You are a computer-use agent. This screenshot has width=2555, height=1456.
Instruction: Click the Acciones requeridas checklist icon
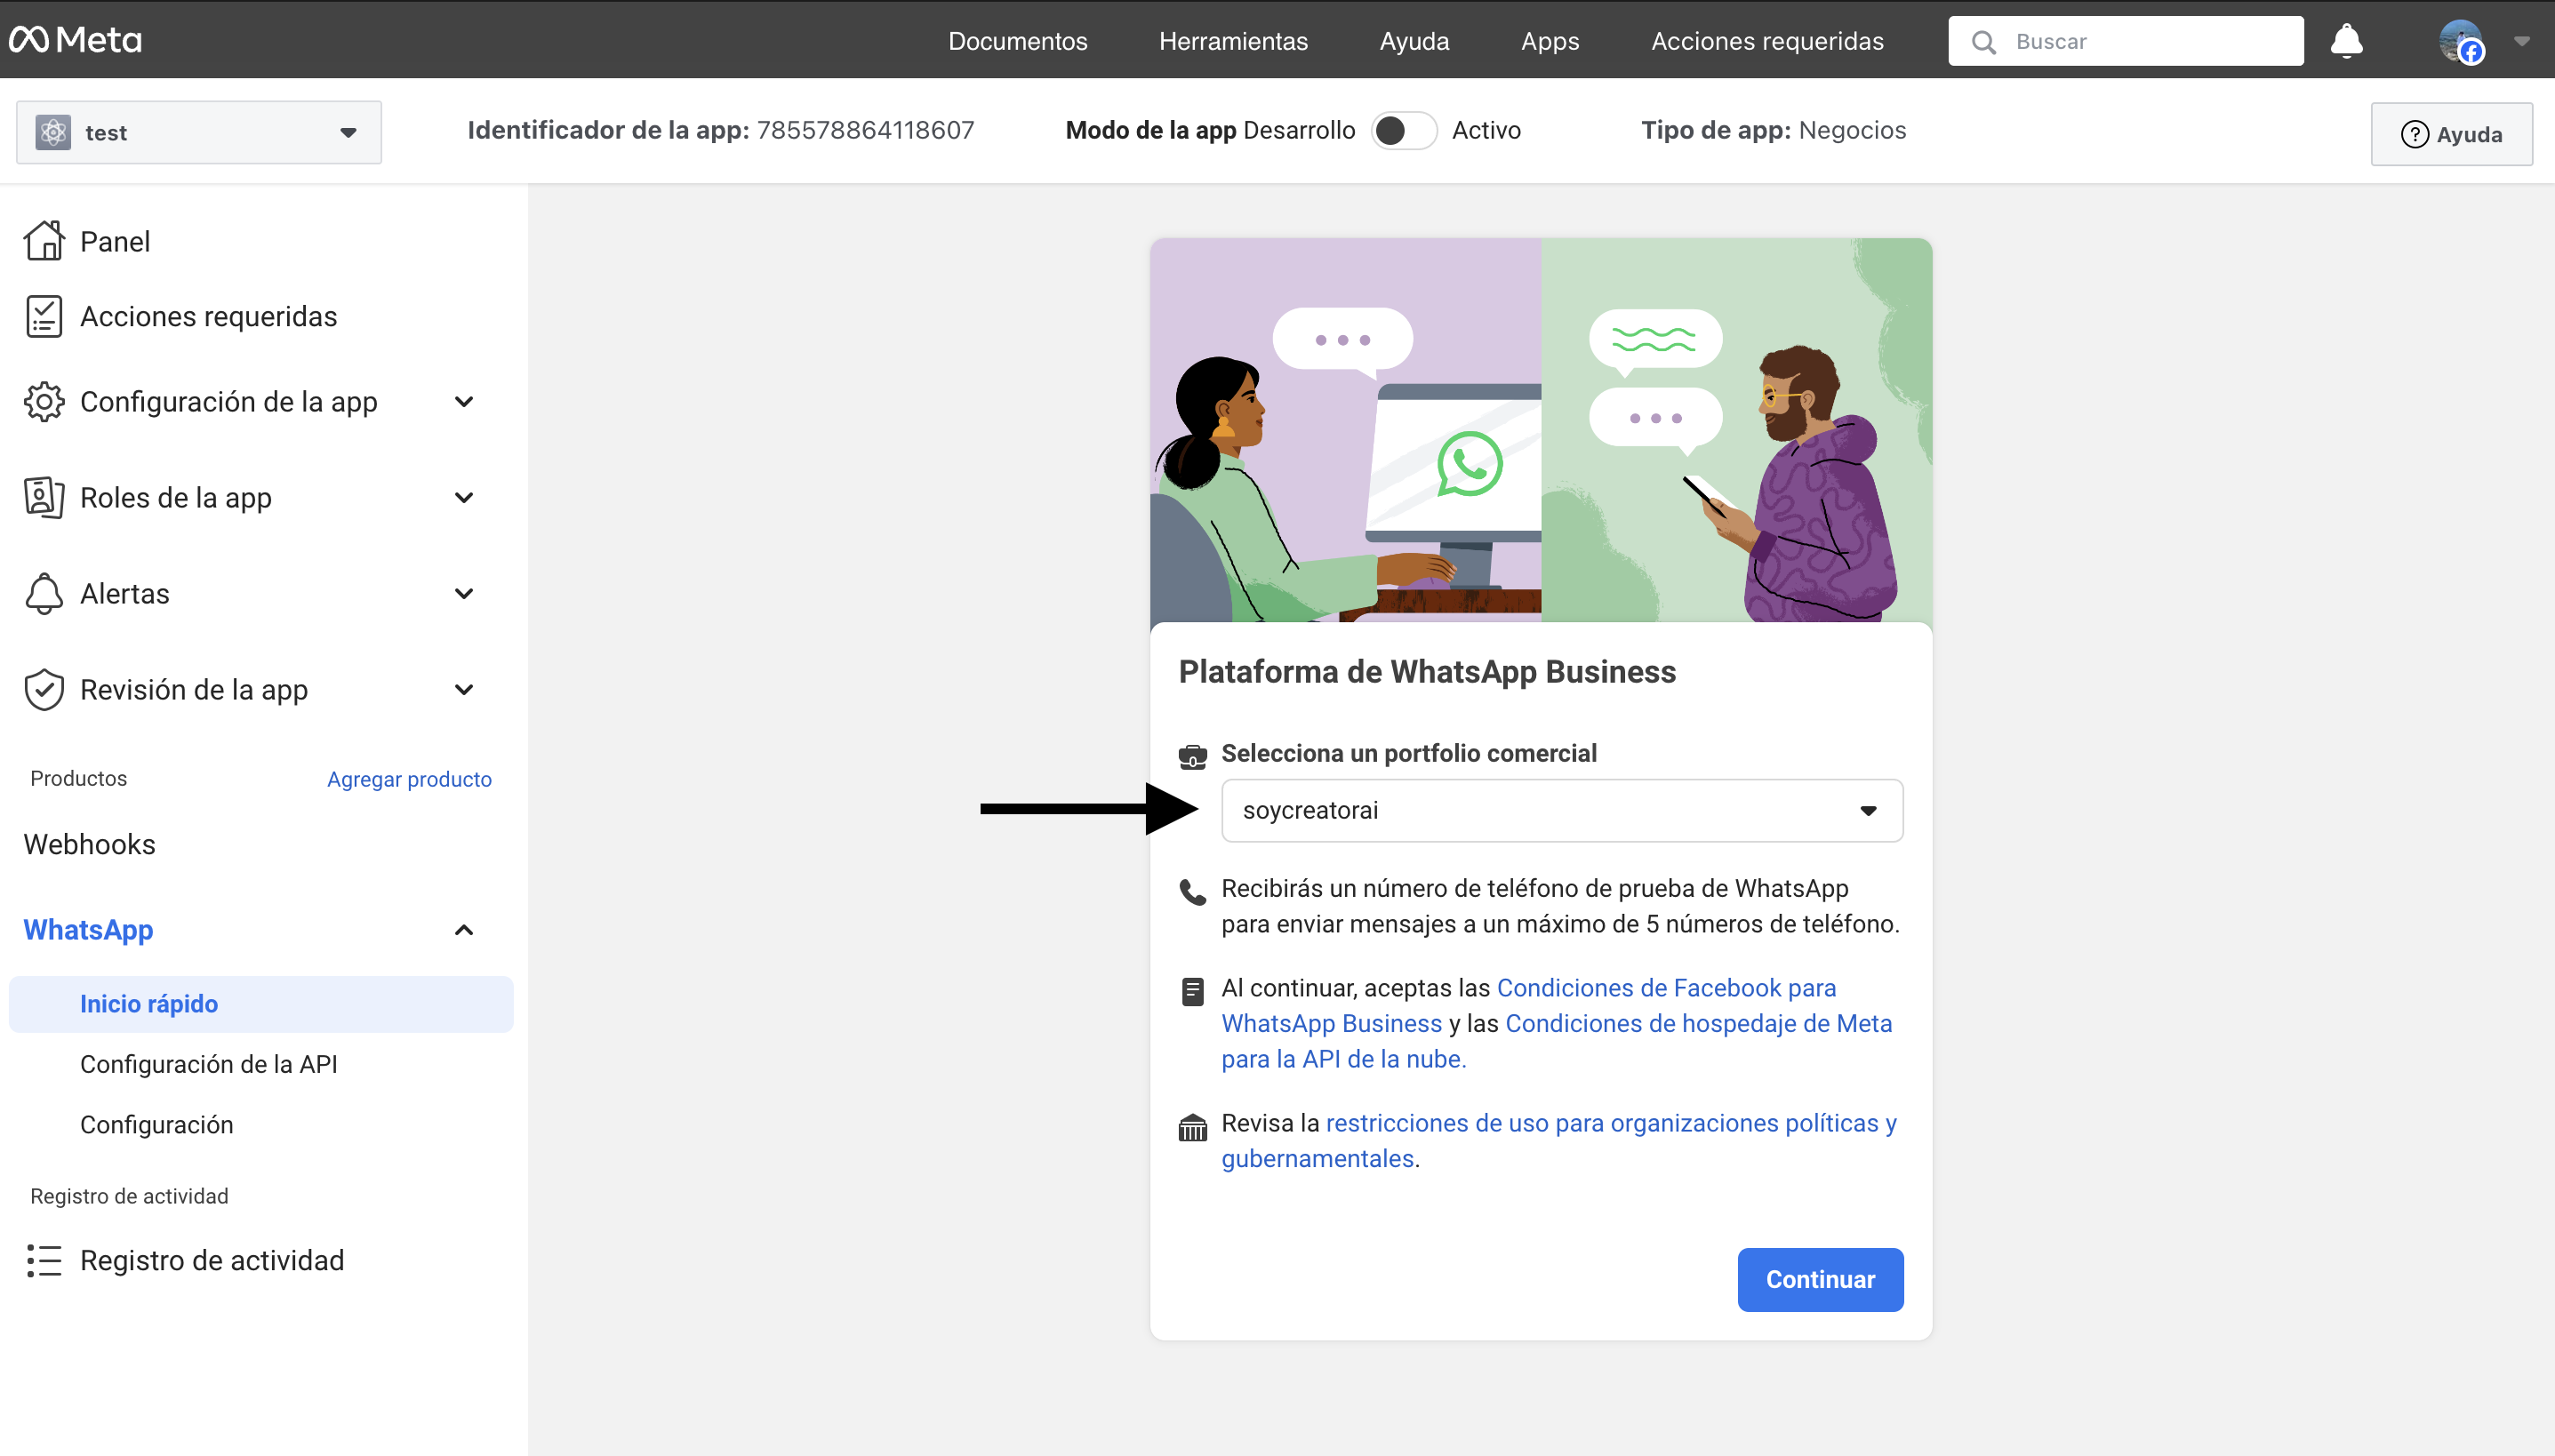tap(44, 316)
